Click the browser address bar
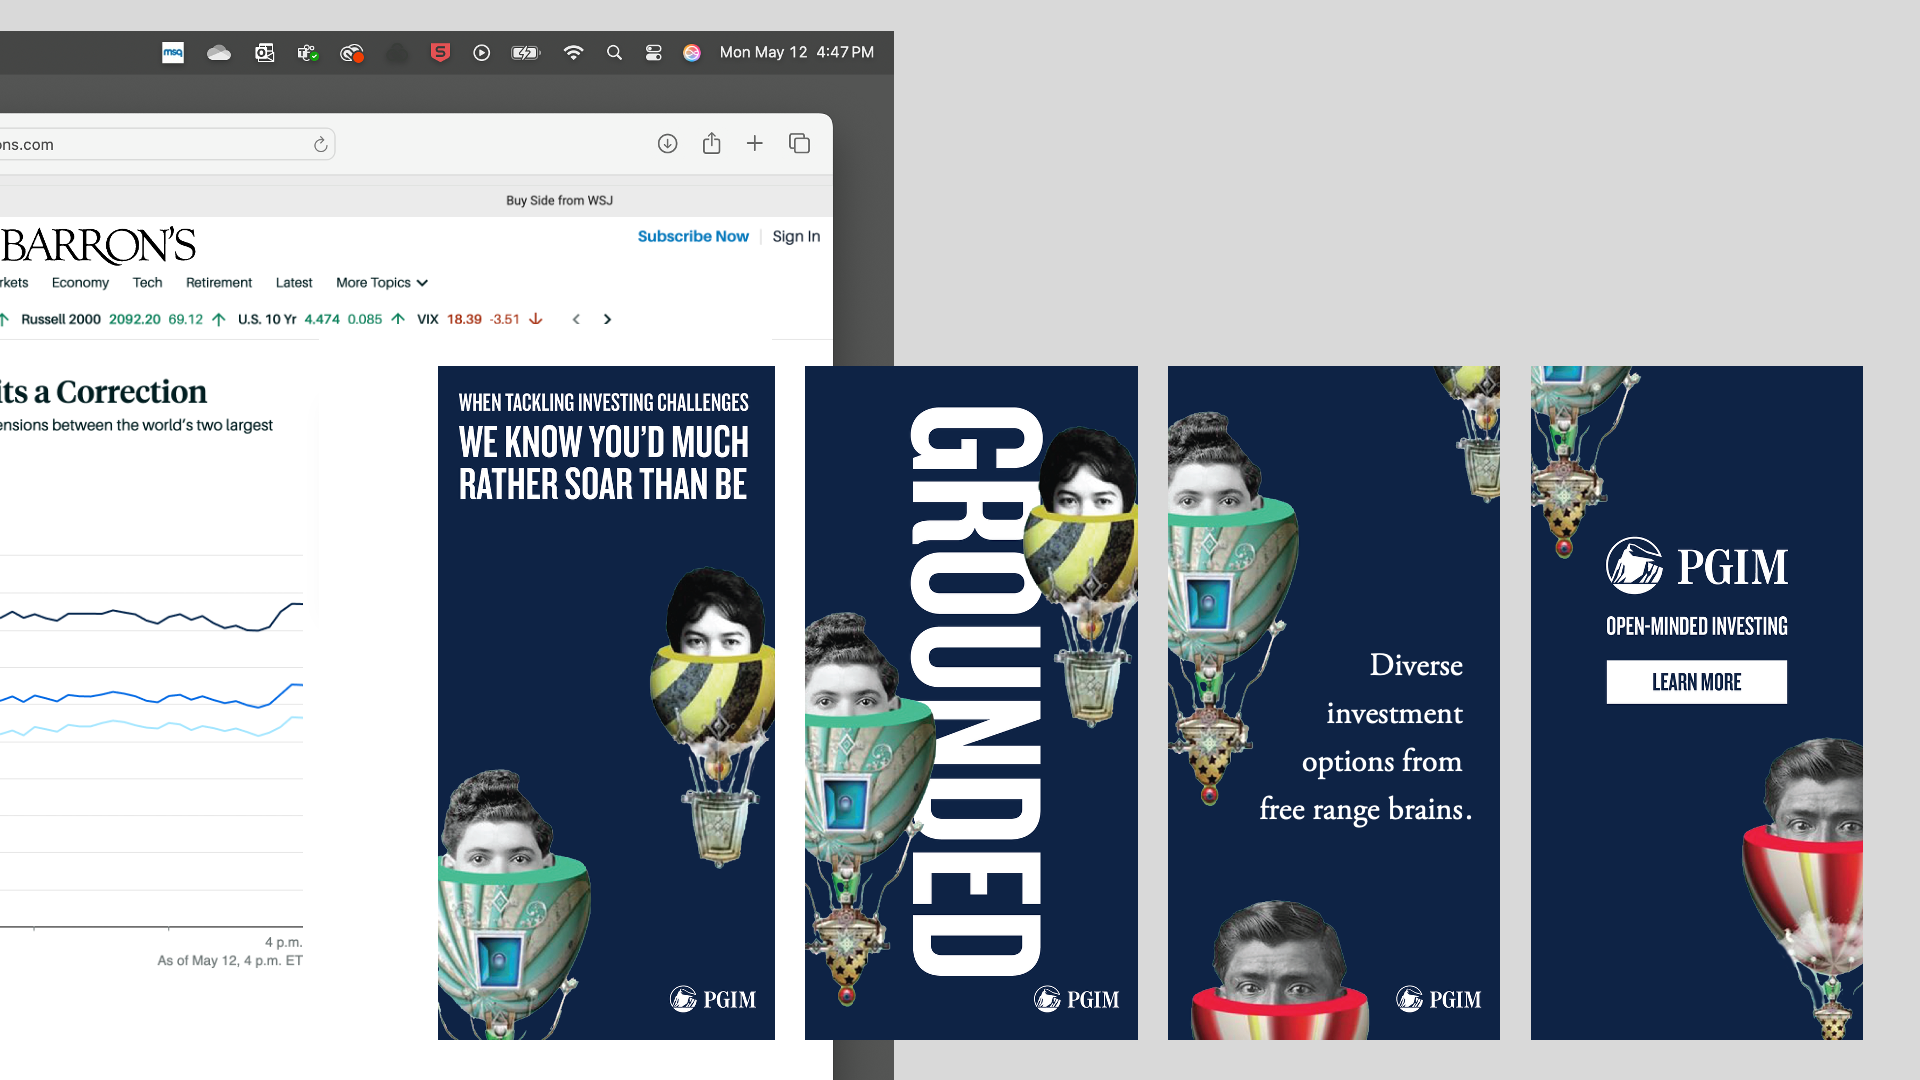 (150, 145)
